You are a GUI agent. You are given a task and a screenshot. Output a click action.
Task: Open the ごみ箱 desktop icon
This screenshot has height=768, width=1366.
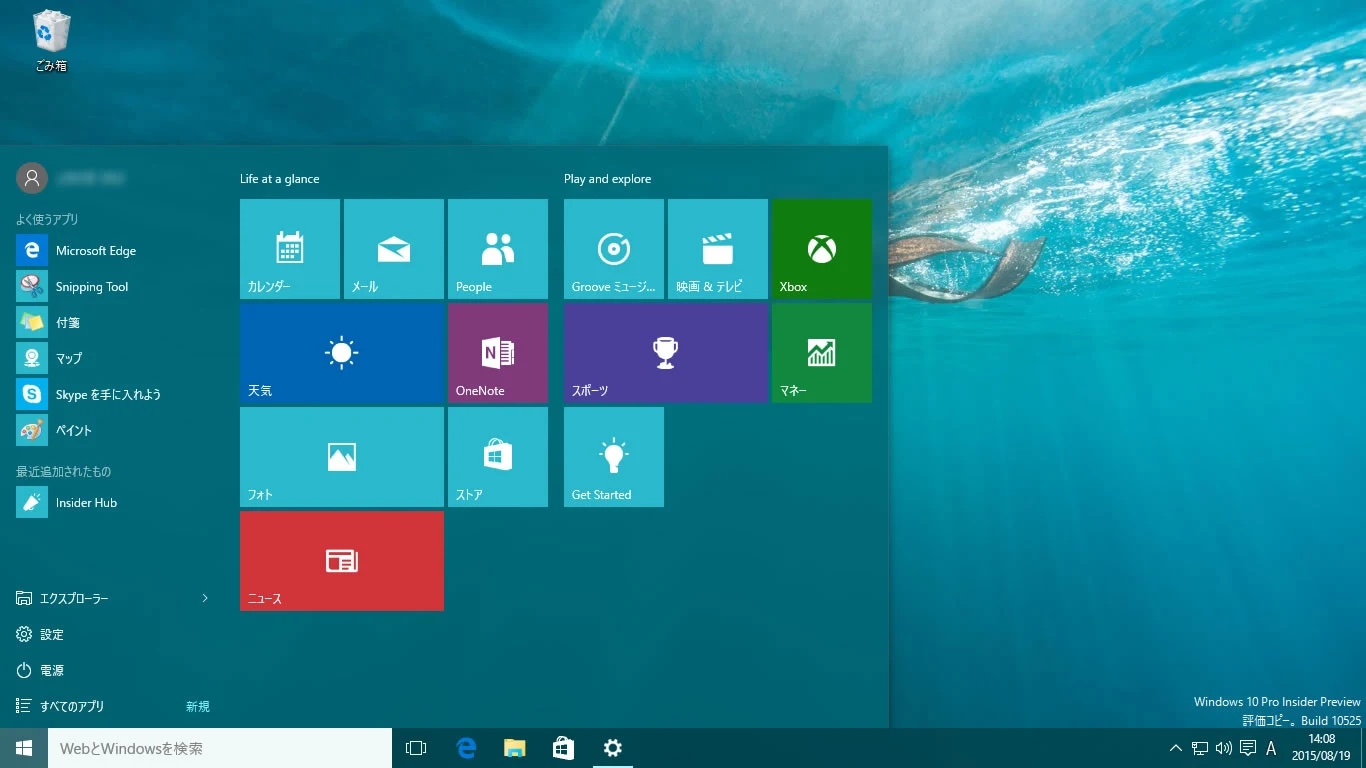(51, 41)
